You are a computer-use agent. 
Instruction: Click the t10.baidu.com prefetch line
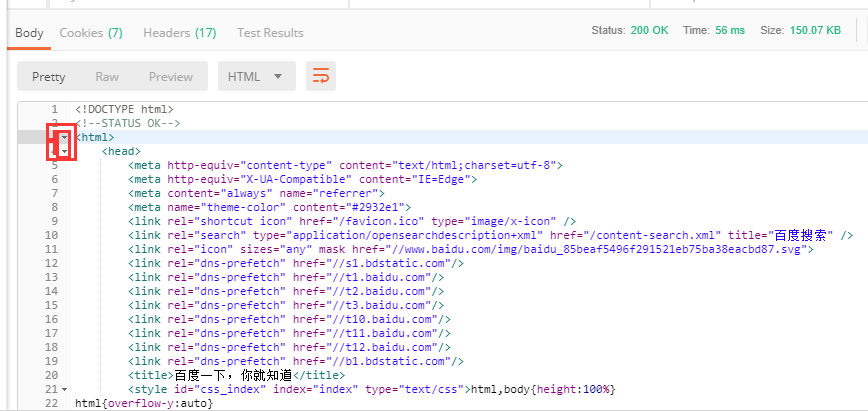(290, 319)
